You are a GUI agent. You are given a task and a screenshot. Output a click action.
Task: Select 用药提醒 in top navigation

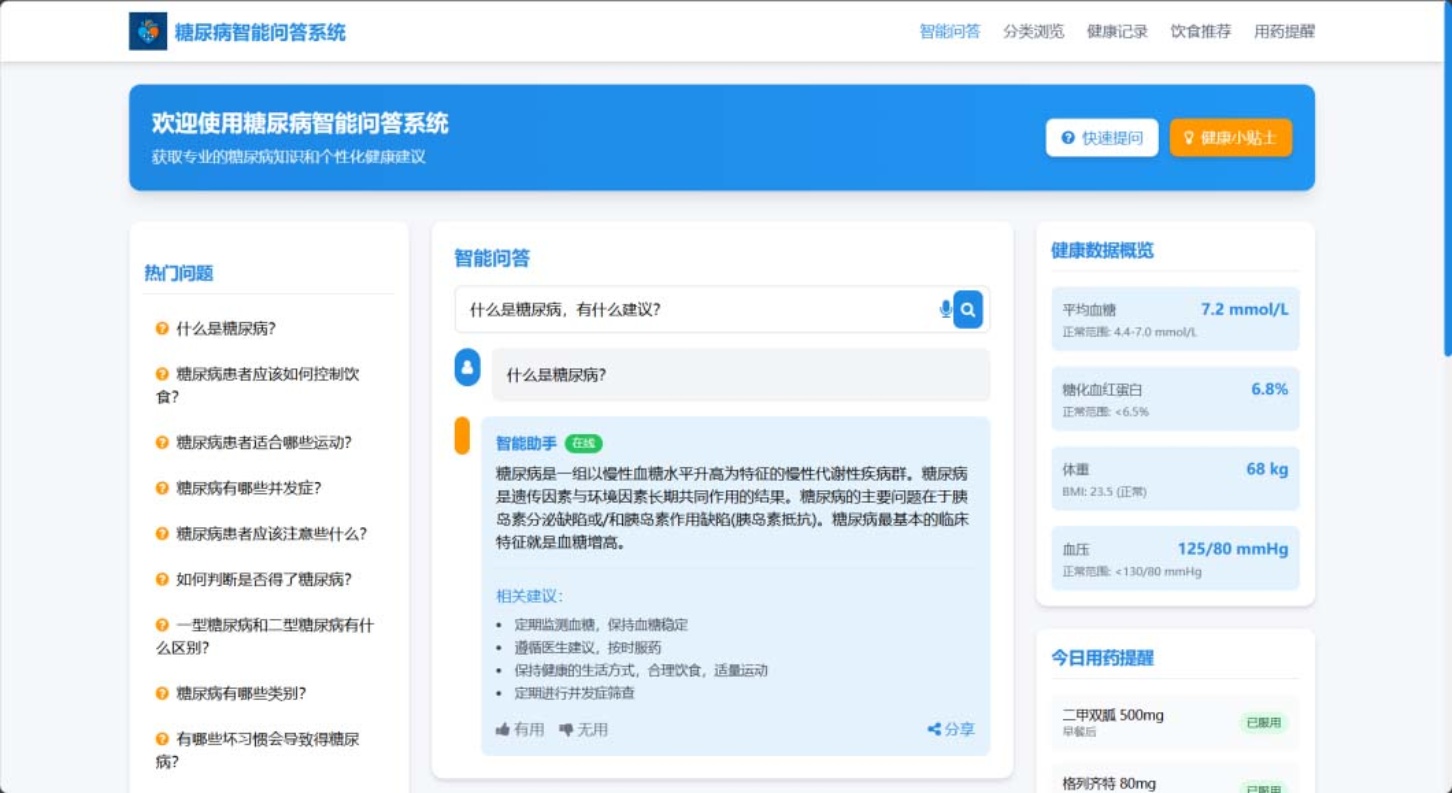point(1284,32)
